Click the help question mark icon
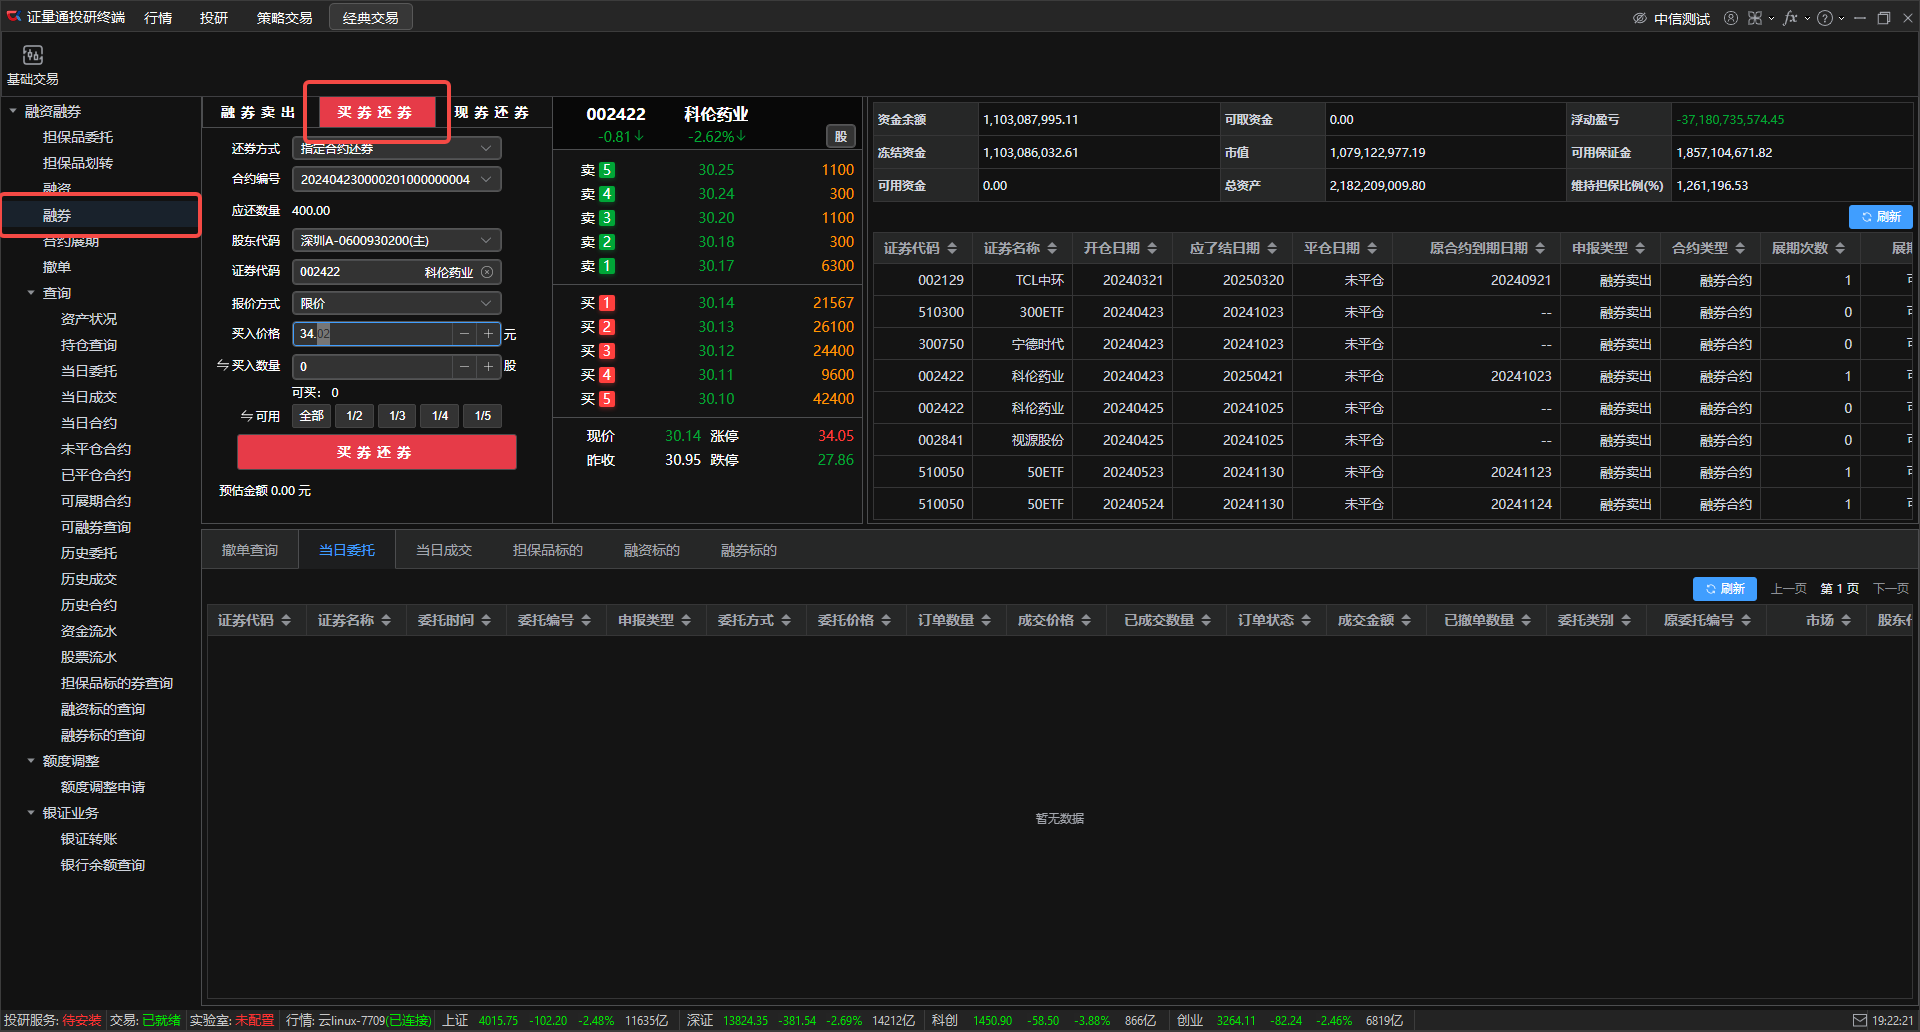This screenshot has width=1920, height=1032. point(1825,18)
